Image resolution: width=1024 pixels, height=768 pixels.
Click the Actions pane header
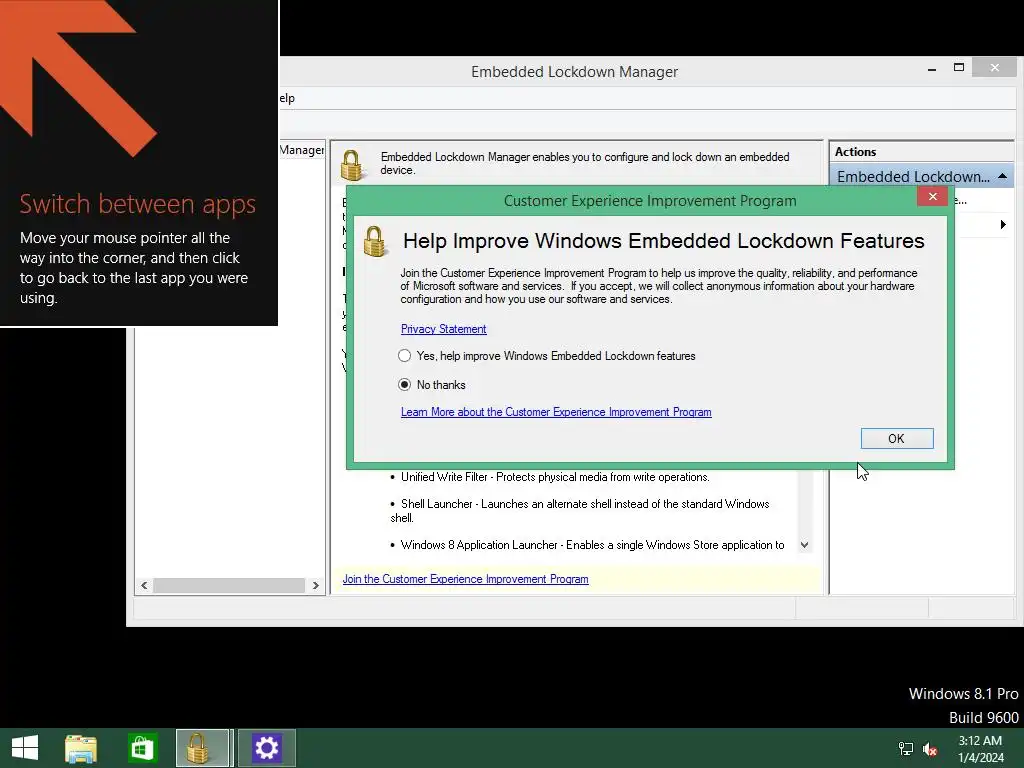point(921,152)
